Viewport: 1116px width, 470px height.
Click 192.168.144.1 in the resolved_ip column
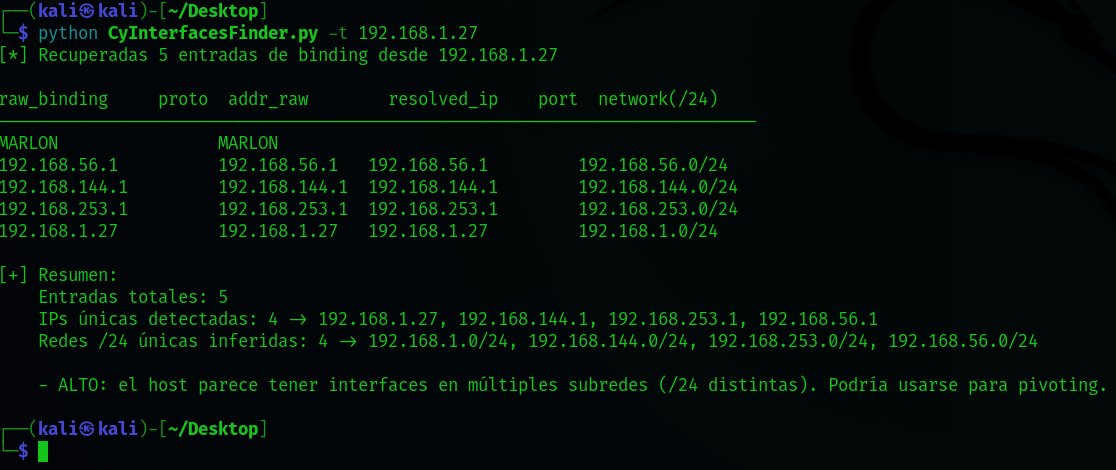(x=433, y=187)
